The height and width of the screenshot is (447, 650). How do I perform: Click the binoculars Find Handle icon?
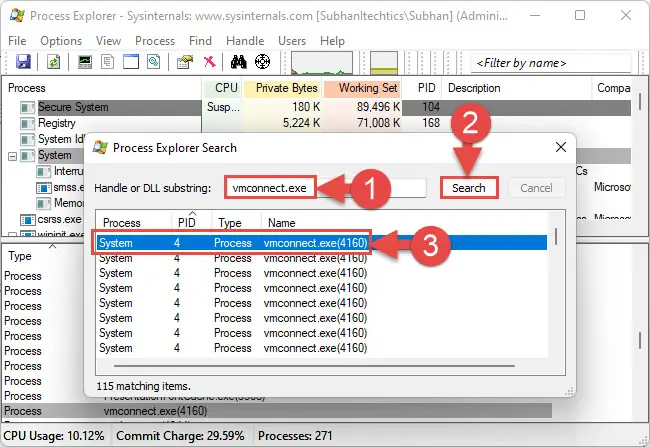click(238, 62)
